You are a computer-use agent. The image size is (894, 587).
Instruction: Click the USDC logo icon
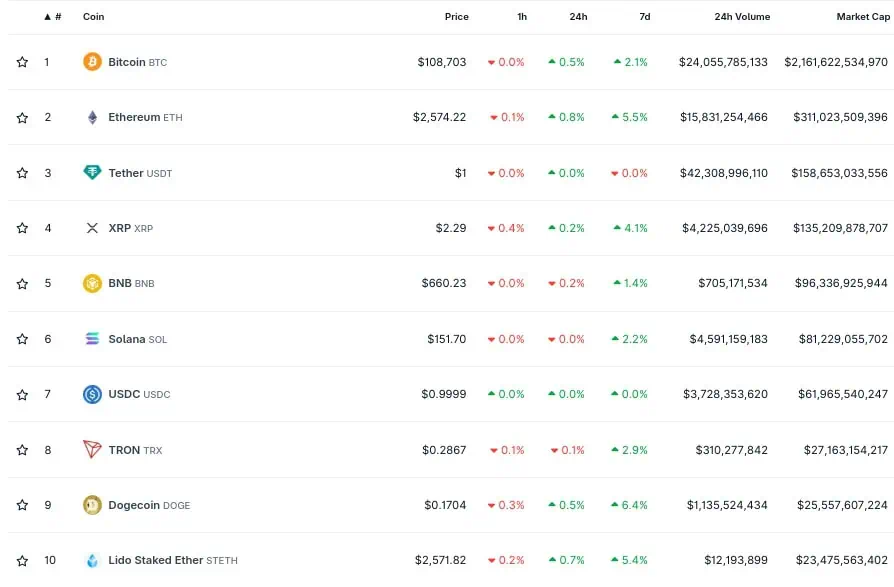[92, 394]
